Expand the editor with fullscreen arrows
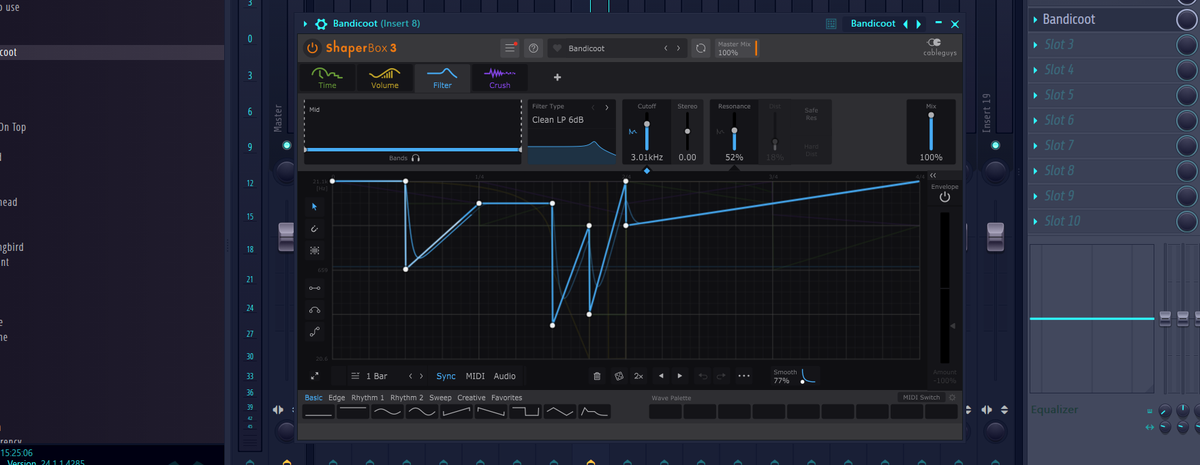Screen dimensions: 1200x465 [314, 376]
